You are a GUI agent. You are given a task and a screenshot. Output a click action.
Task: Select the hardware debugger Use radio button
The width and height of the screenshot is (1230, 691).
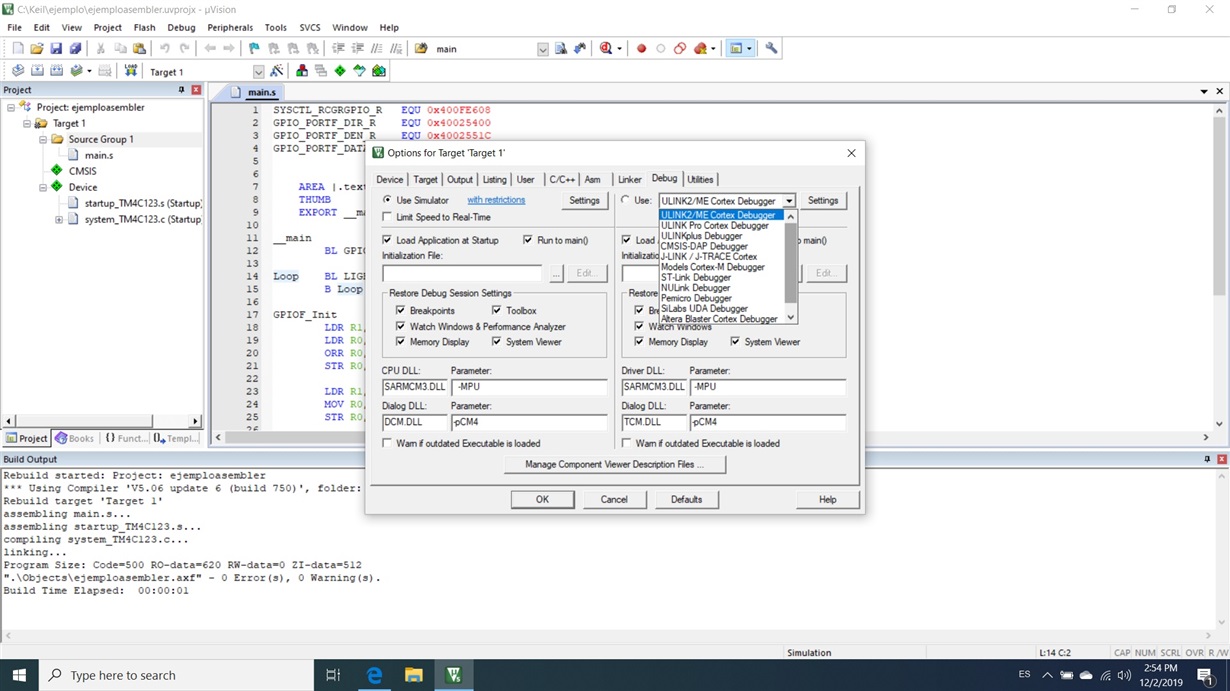tap(626, 200)
